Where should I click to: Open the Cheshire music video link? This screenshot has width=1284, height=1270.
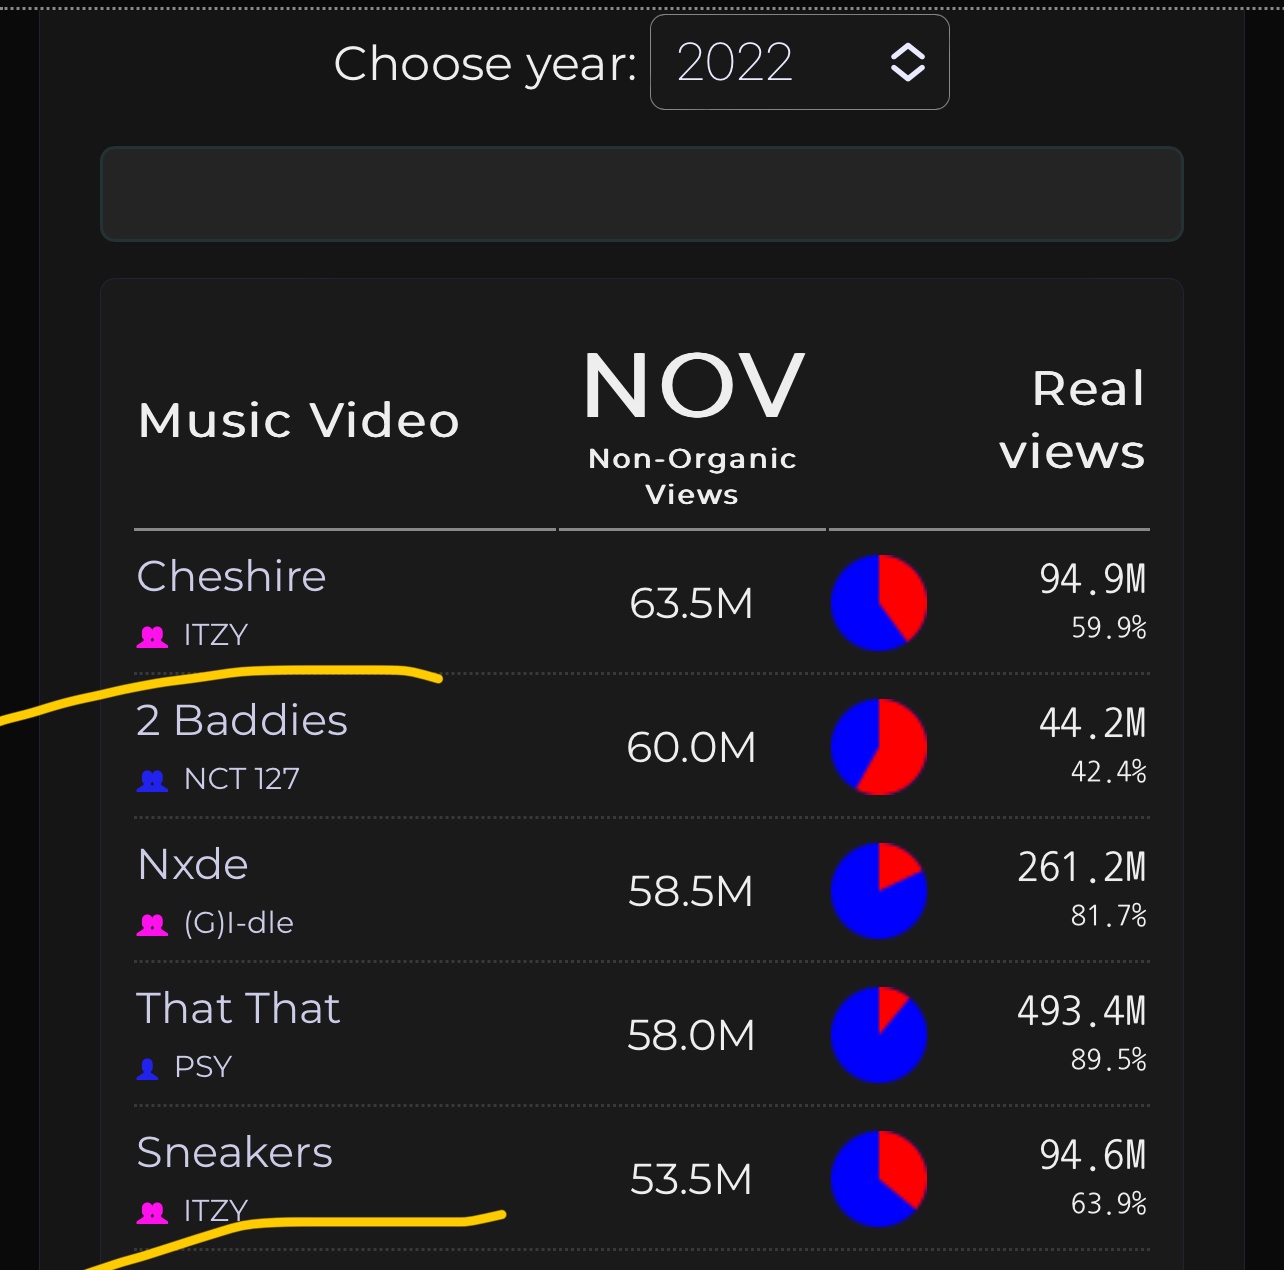coord(231,577)
